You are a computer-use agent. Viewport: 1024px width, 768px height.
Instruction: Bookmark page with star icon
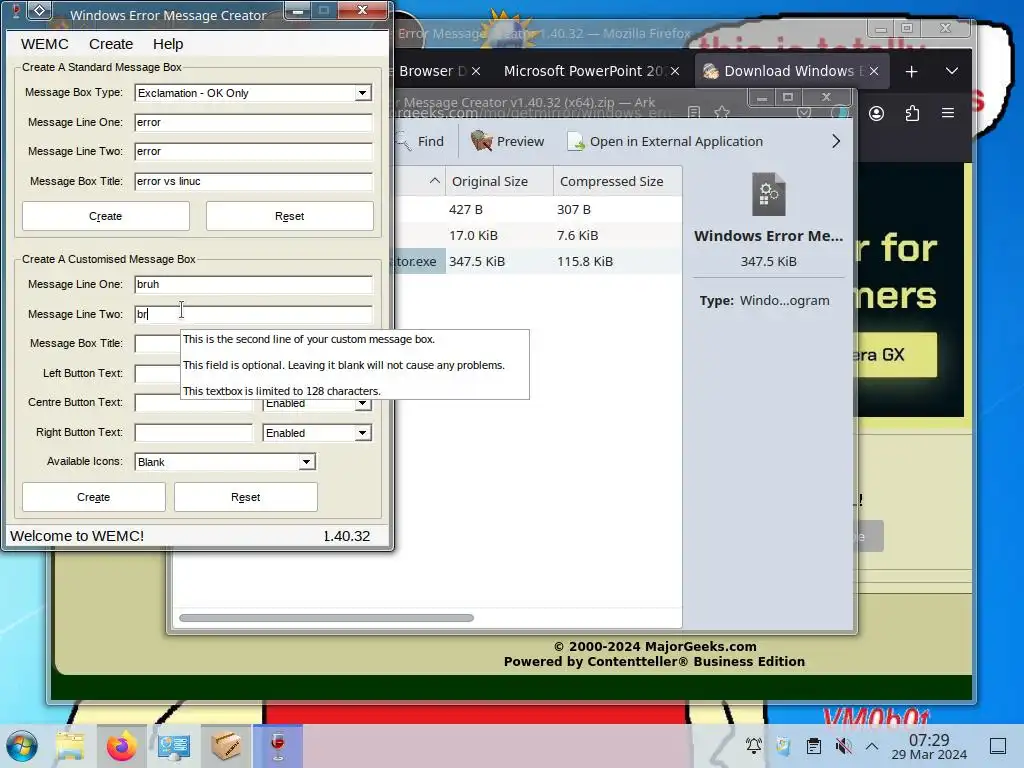(722, 112)
